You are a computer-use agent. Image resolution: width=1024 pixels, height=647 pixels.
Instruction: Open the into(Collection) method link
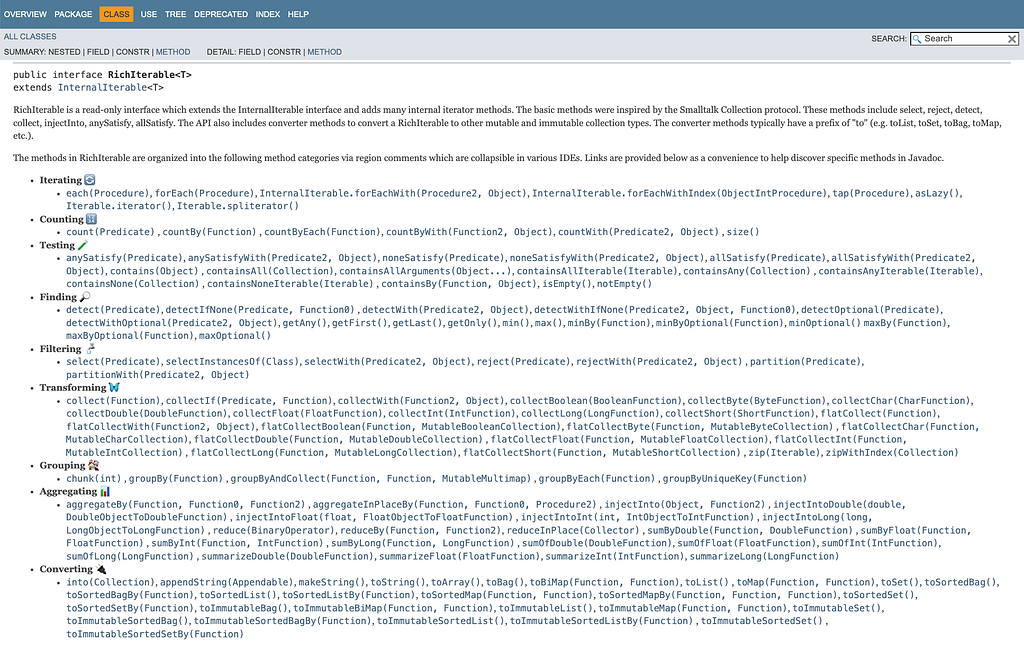[110, 582]
